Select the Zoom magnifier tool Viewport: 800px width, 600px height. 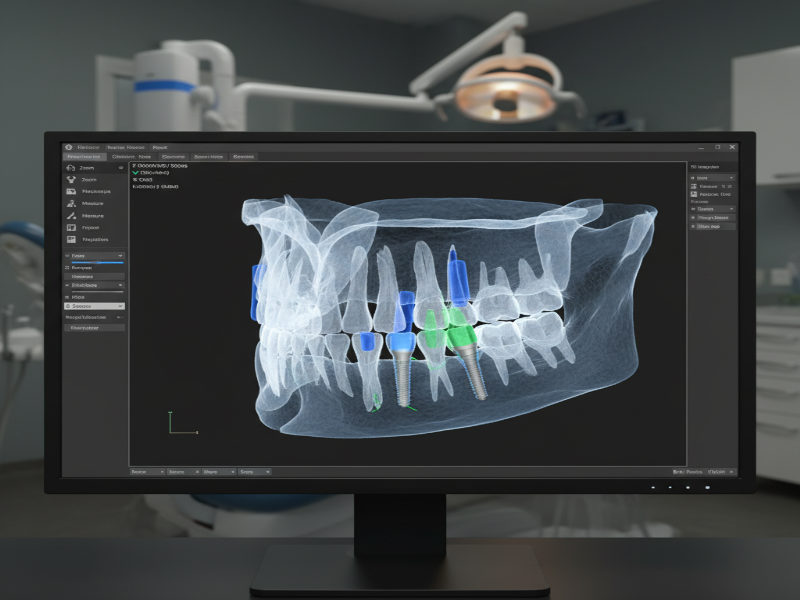tap(91, 166)
